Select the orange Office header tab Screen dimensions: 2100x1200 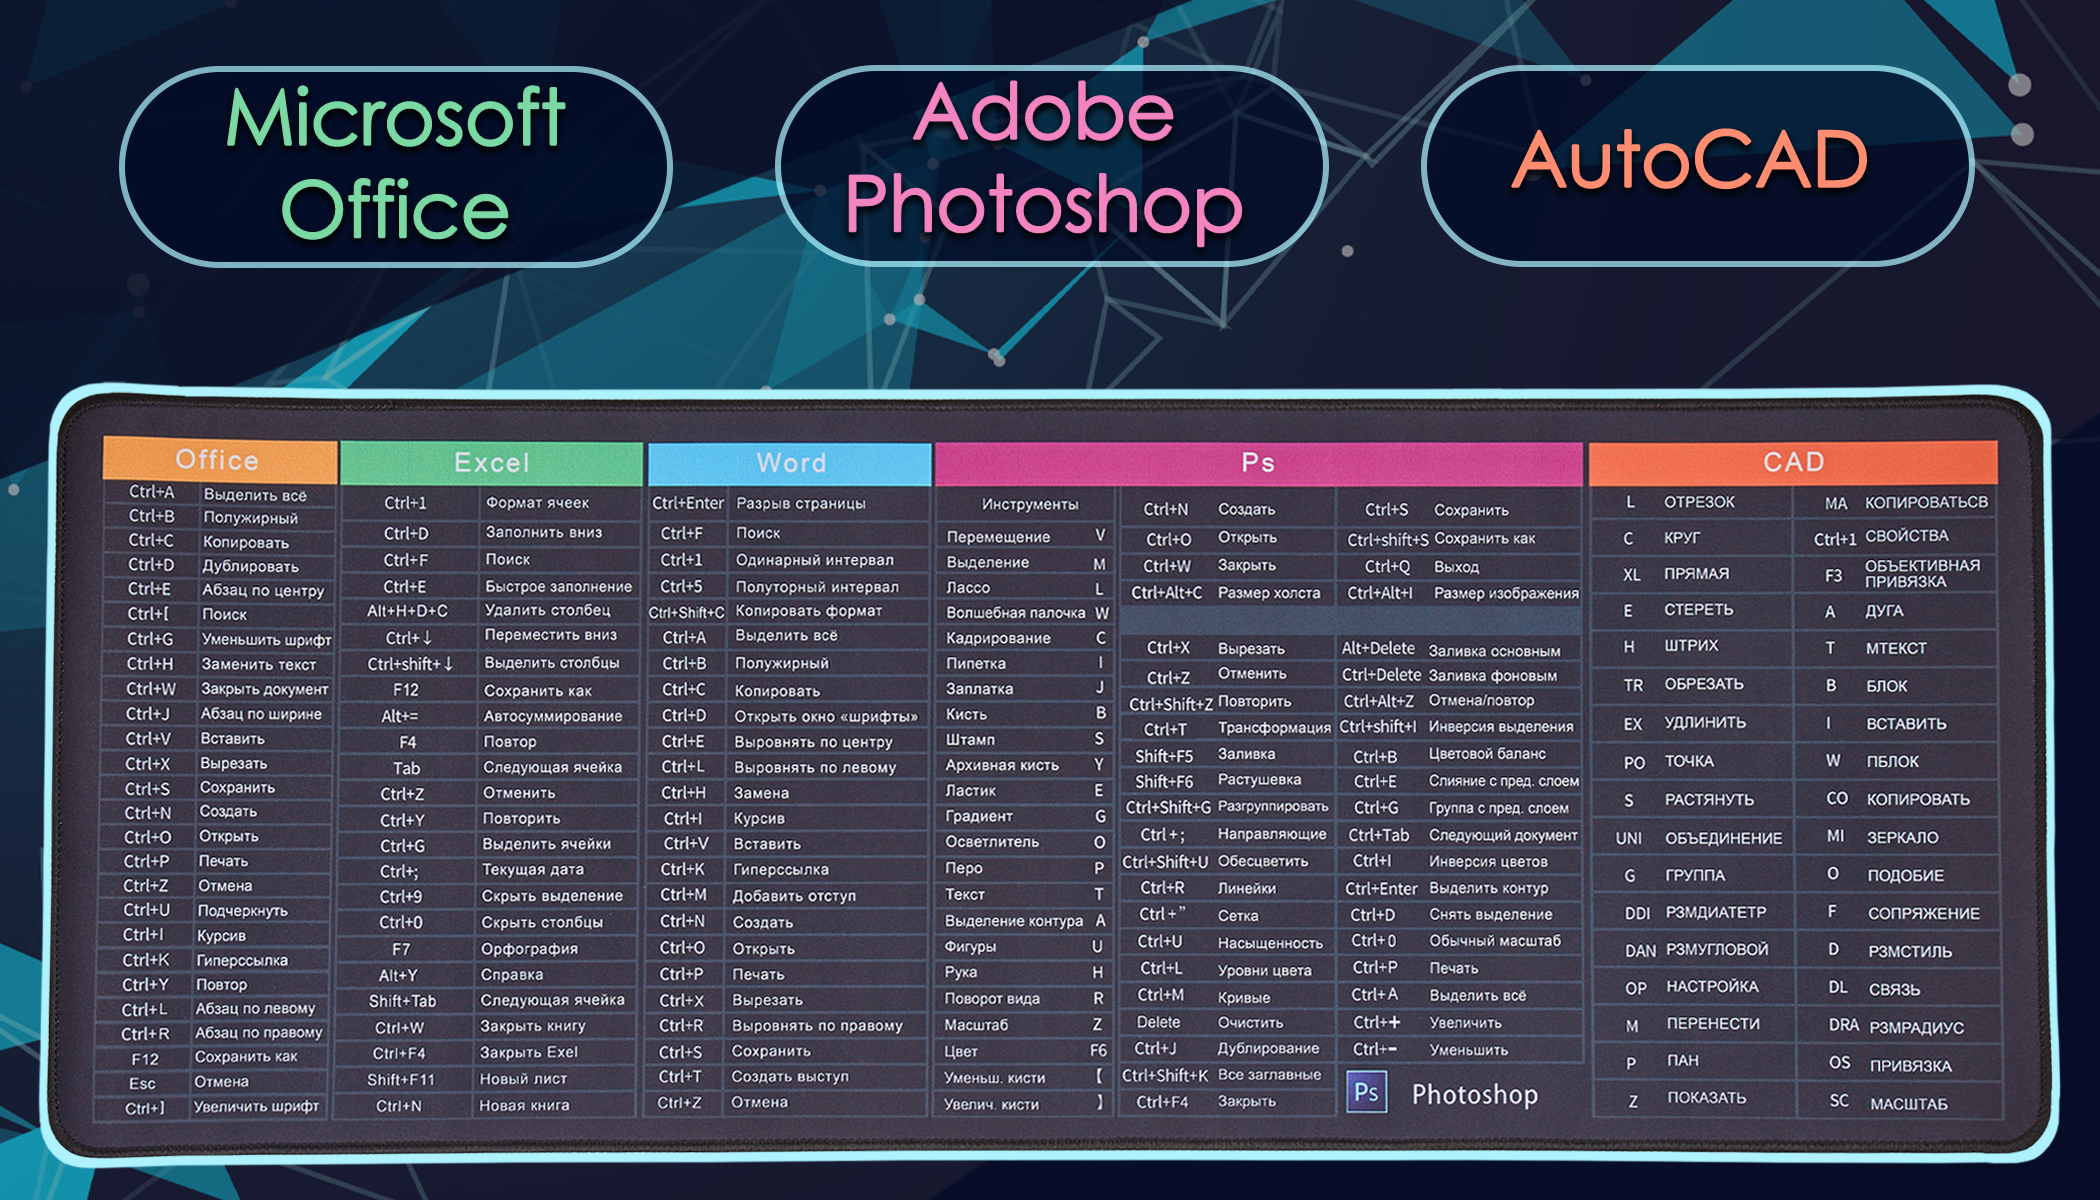pos(218,460)
